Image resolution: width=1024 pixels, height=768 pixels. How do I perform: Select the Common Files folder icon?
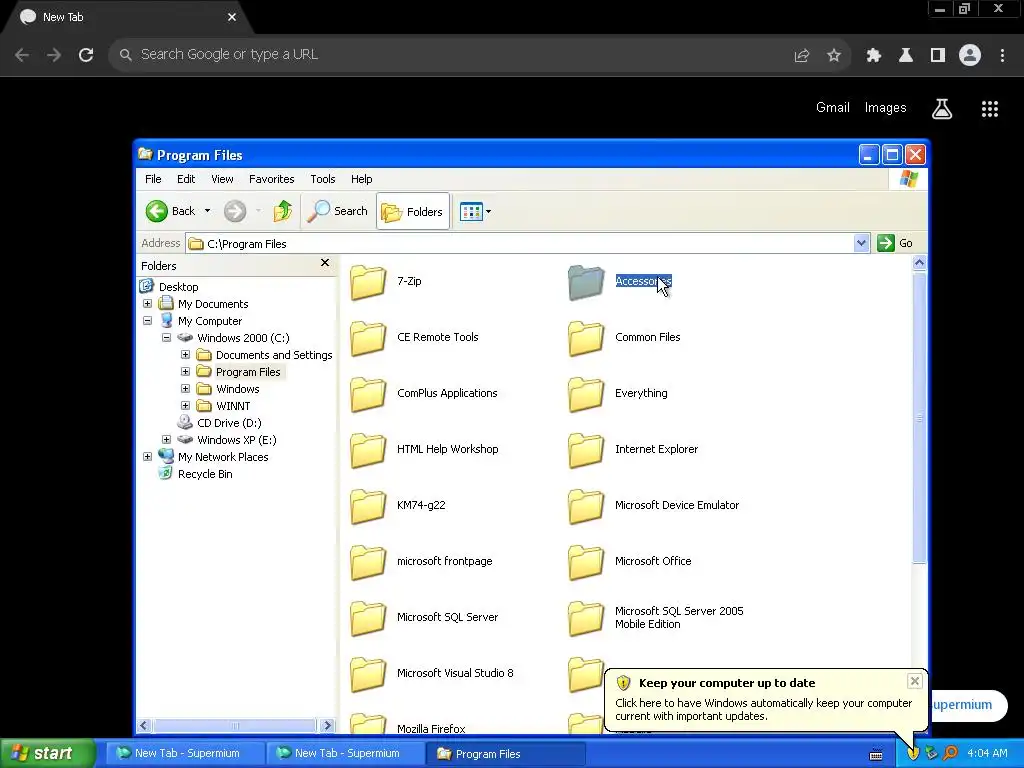[x=586, y=338]
